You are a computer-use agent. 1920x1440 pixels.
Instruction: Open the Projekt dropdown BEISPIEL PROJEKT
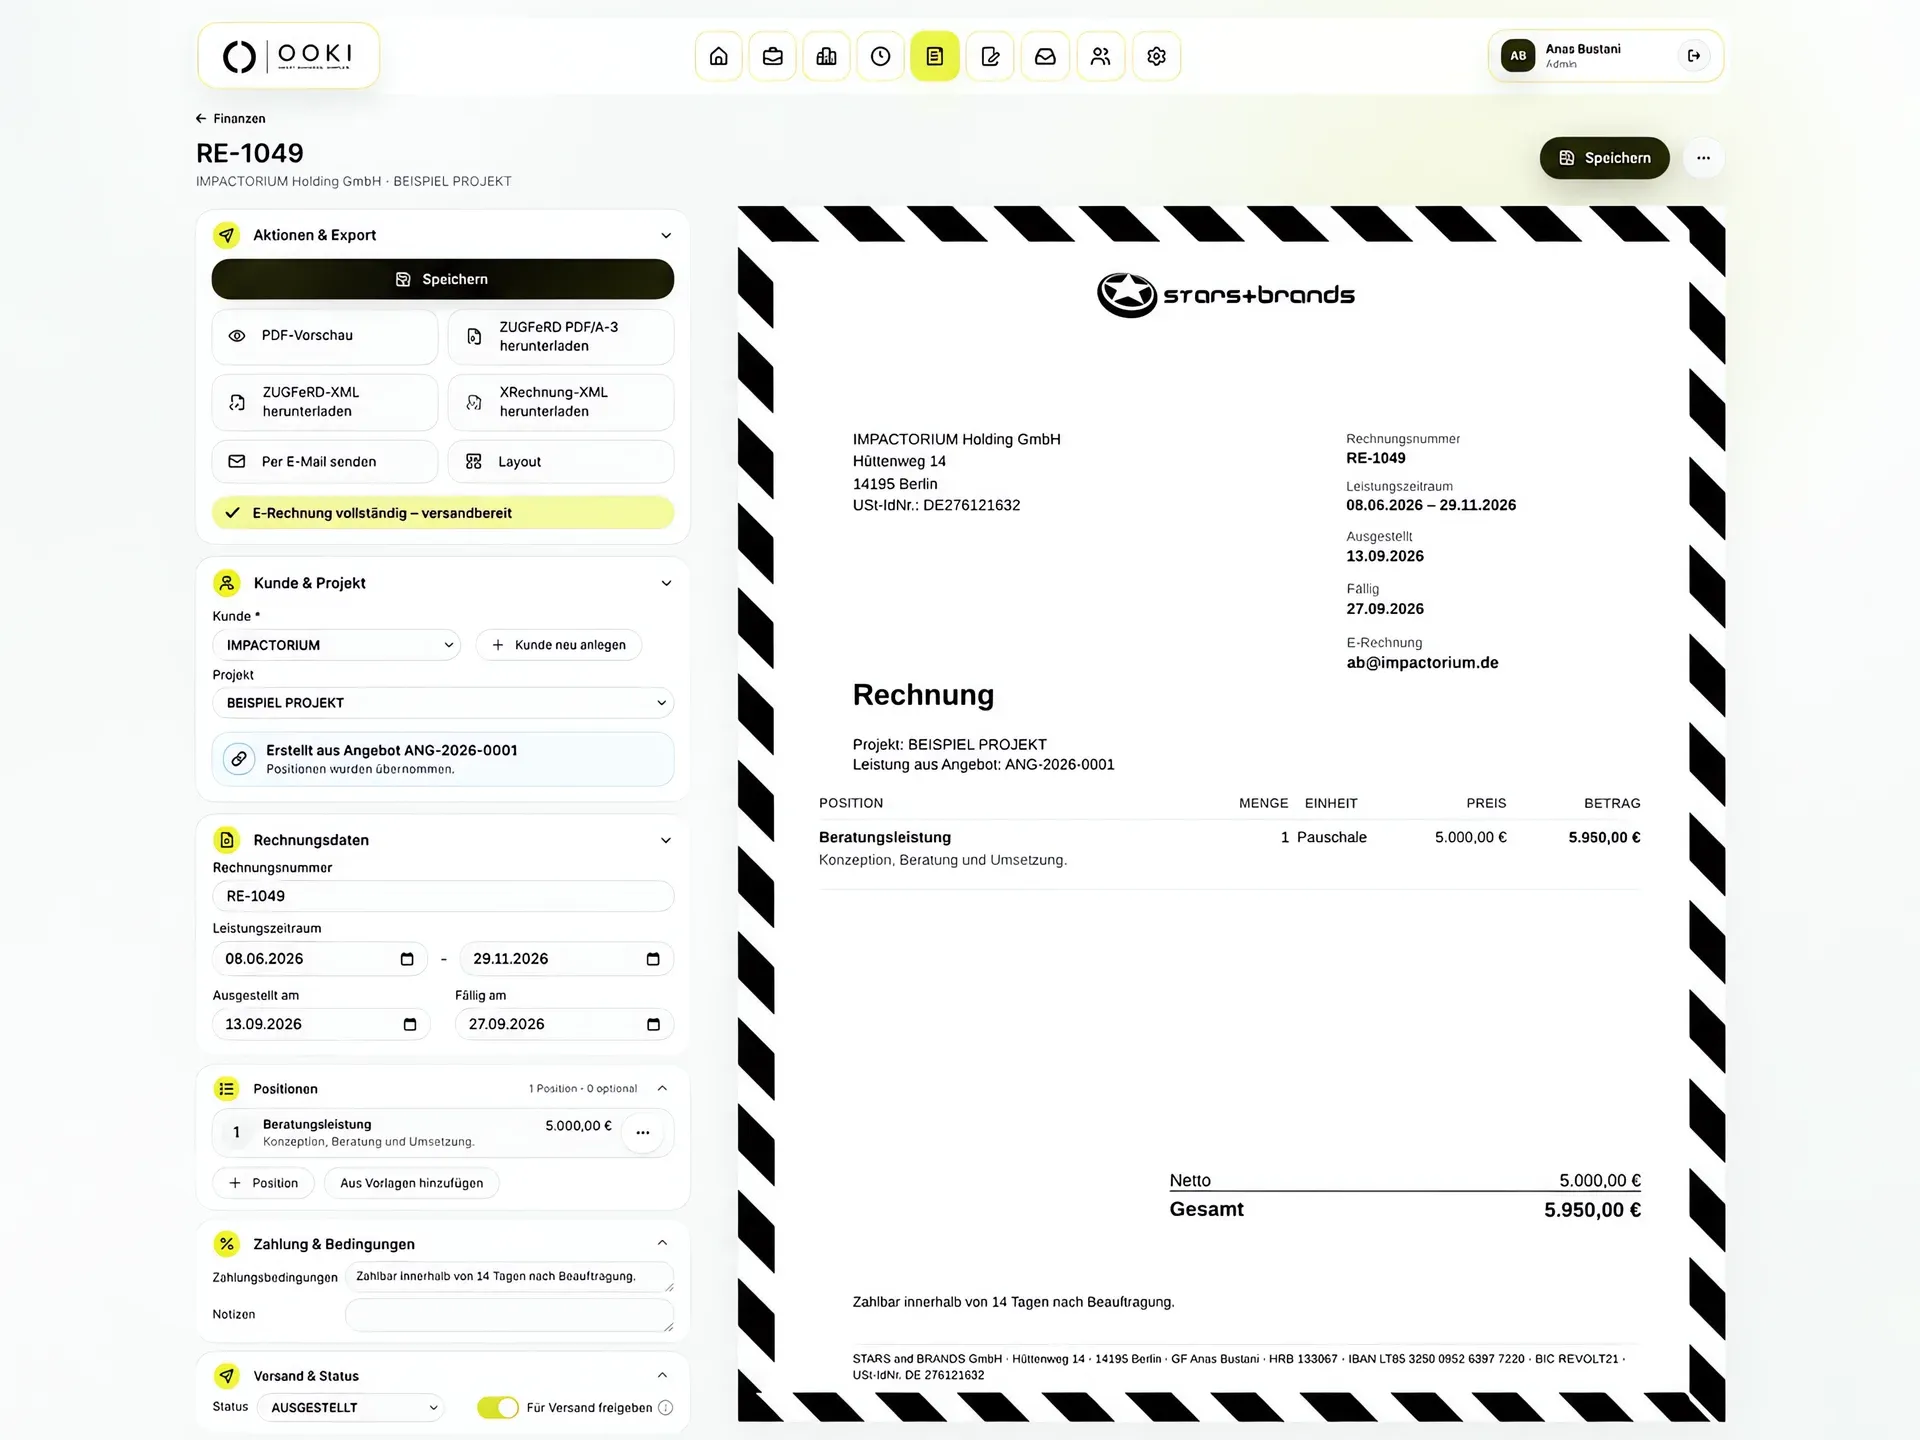tap(443, 703)
